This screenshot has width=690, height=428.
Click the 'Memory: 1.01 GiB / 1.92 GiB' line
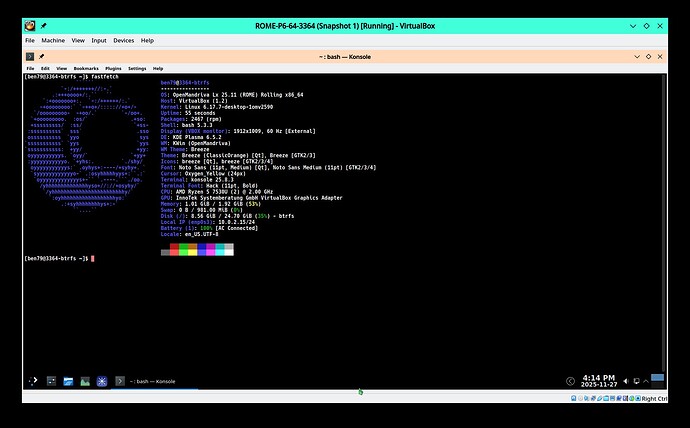pyautogui.click(x=211, y=204)
